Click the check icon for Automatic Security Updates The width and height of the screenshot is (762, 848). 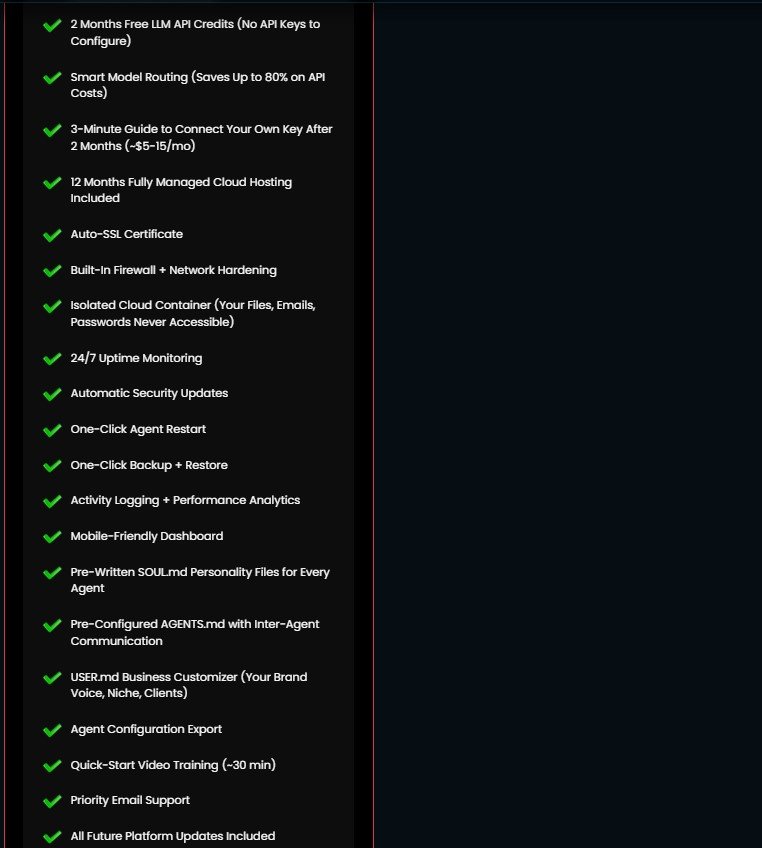pyautogui.click(x=52, y=394)
